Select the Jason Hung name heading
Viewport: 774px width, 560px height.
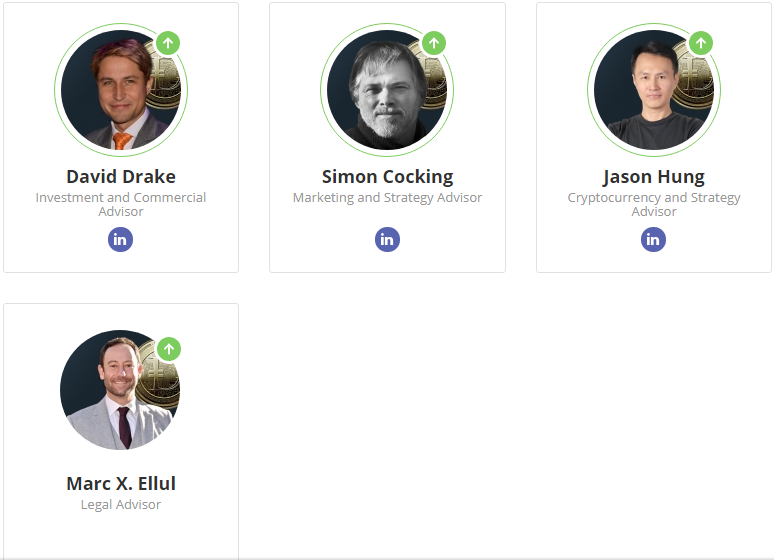(654, 177)
